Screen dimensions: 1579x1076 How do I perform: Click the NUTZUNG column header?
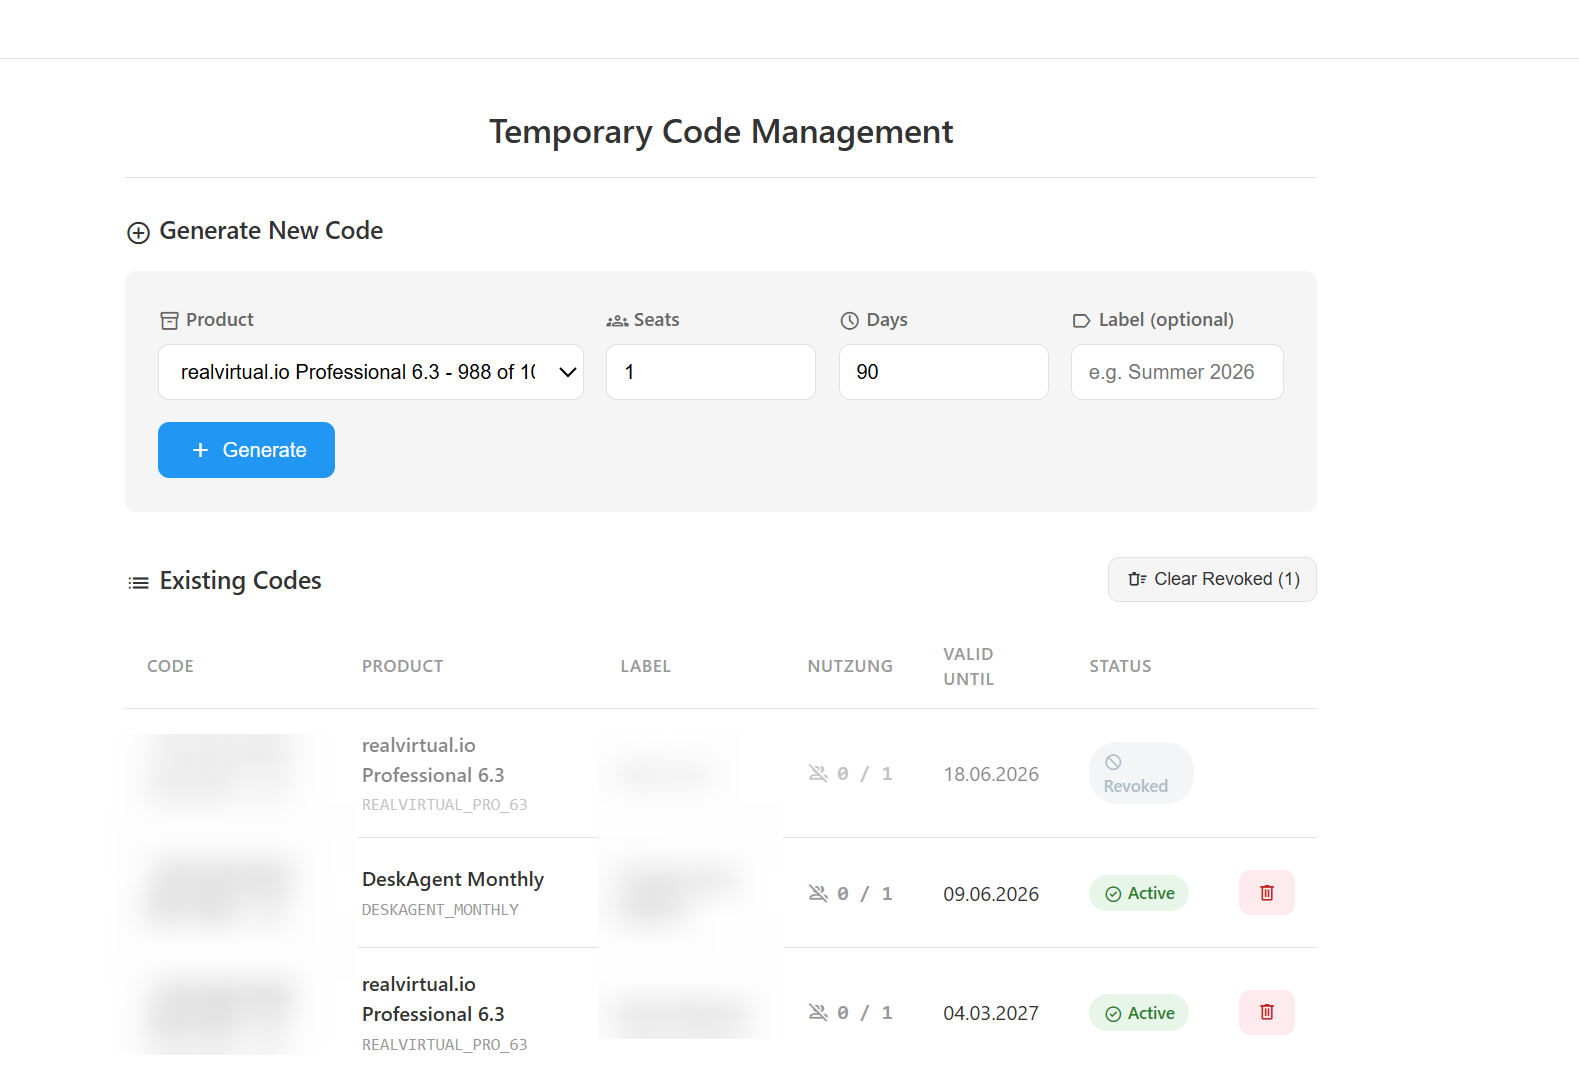(850, 666)
